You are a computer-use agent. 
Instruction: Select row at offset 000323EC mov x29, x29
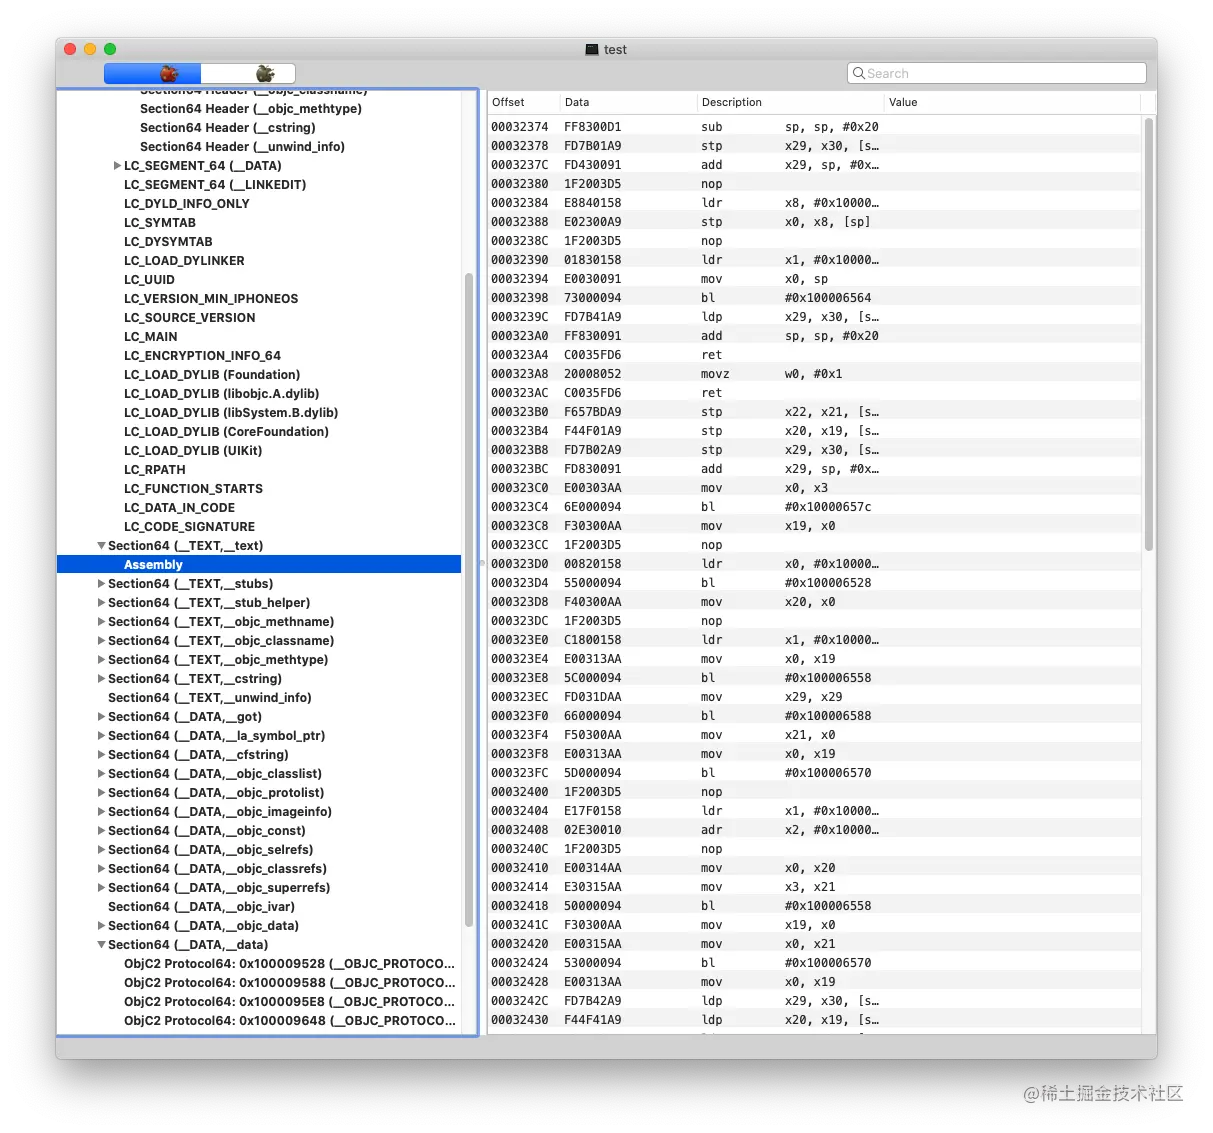tap(814, 697)
